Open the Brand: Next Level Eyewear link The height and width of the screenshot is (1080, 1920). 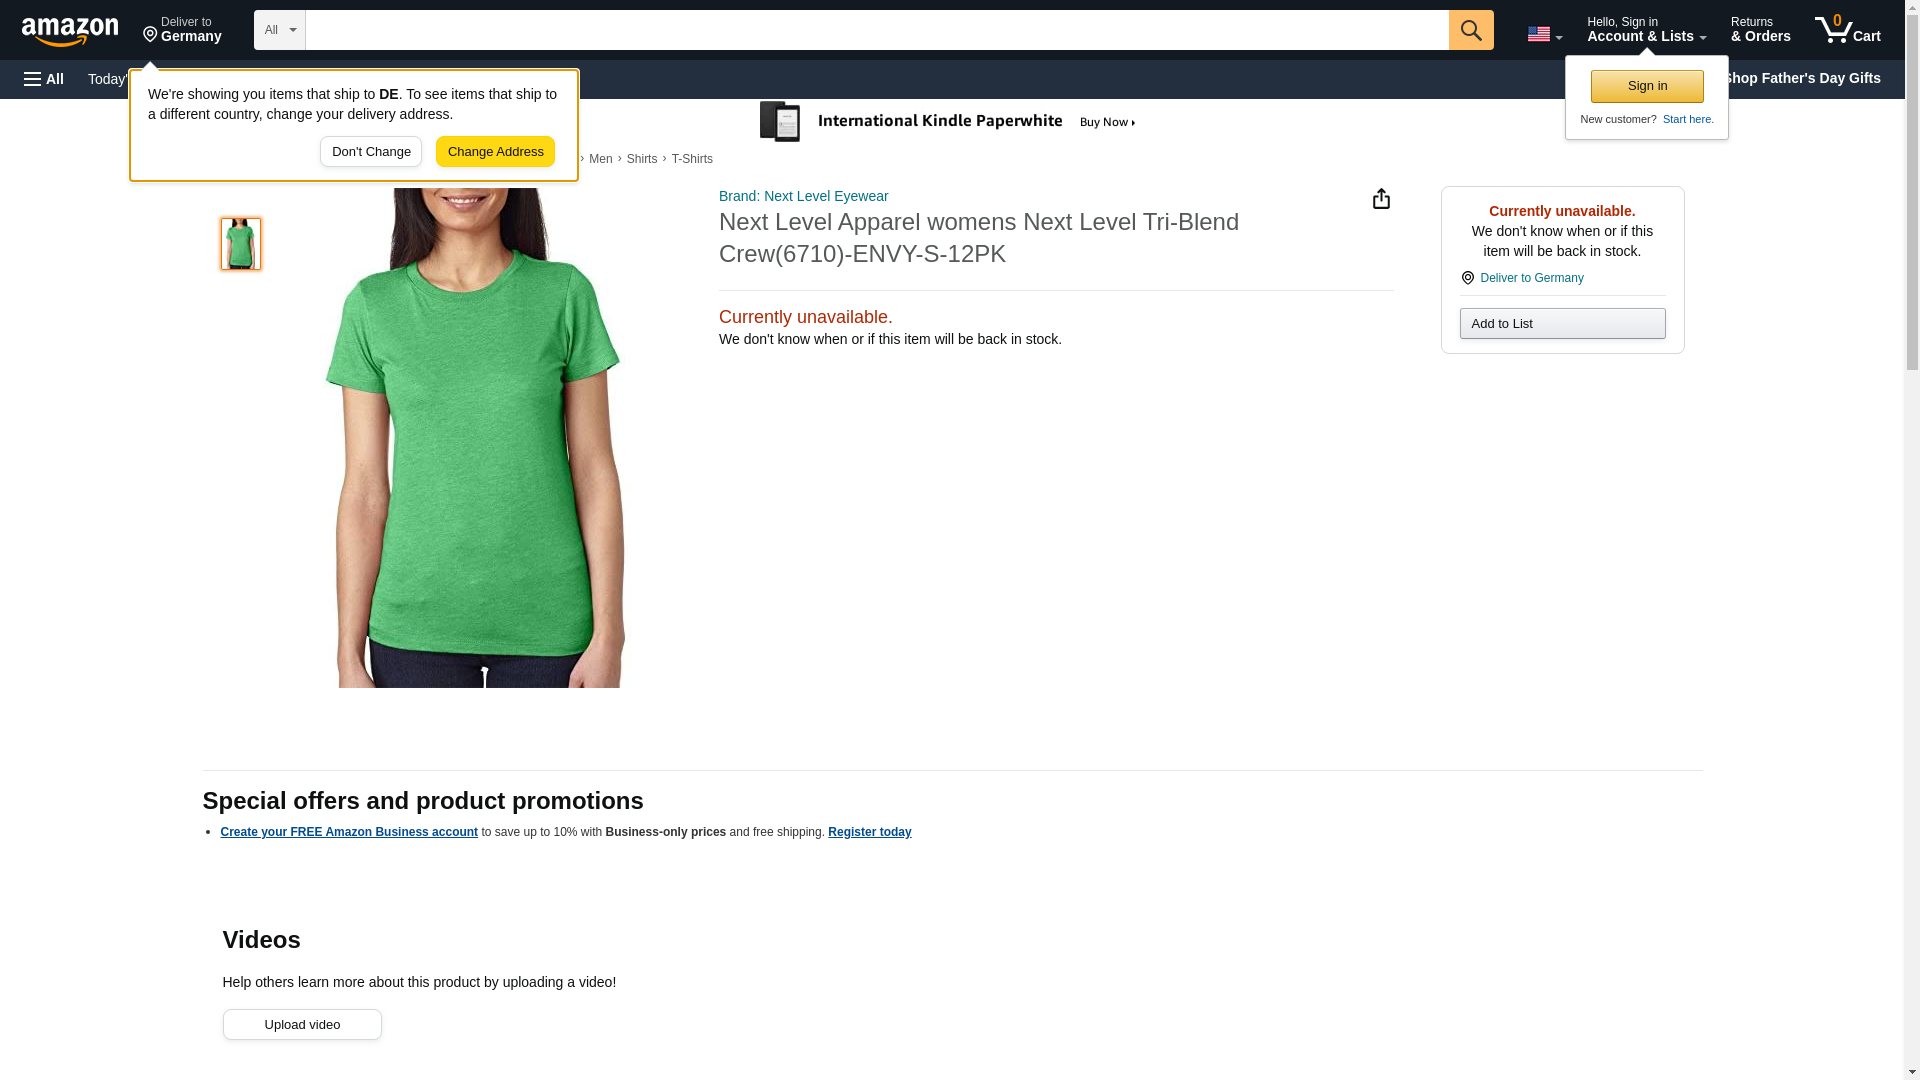pyautogui.click(x=803, y=196)
